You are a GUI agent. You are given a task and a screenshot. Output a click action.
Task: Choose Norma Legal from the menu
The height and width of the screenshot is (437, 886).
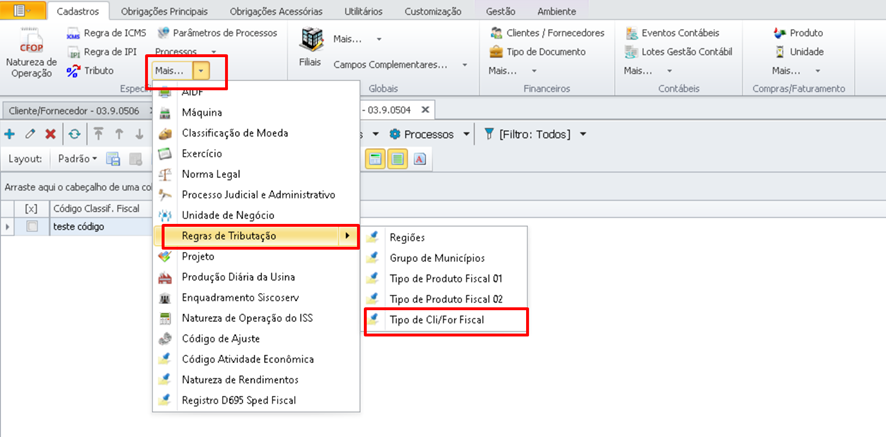coord(211,174)
